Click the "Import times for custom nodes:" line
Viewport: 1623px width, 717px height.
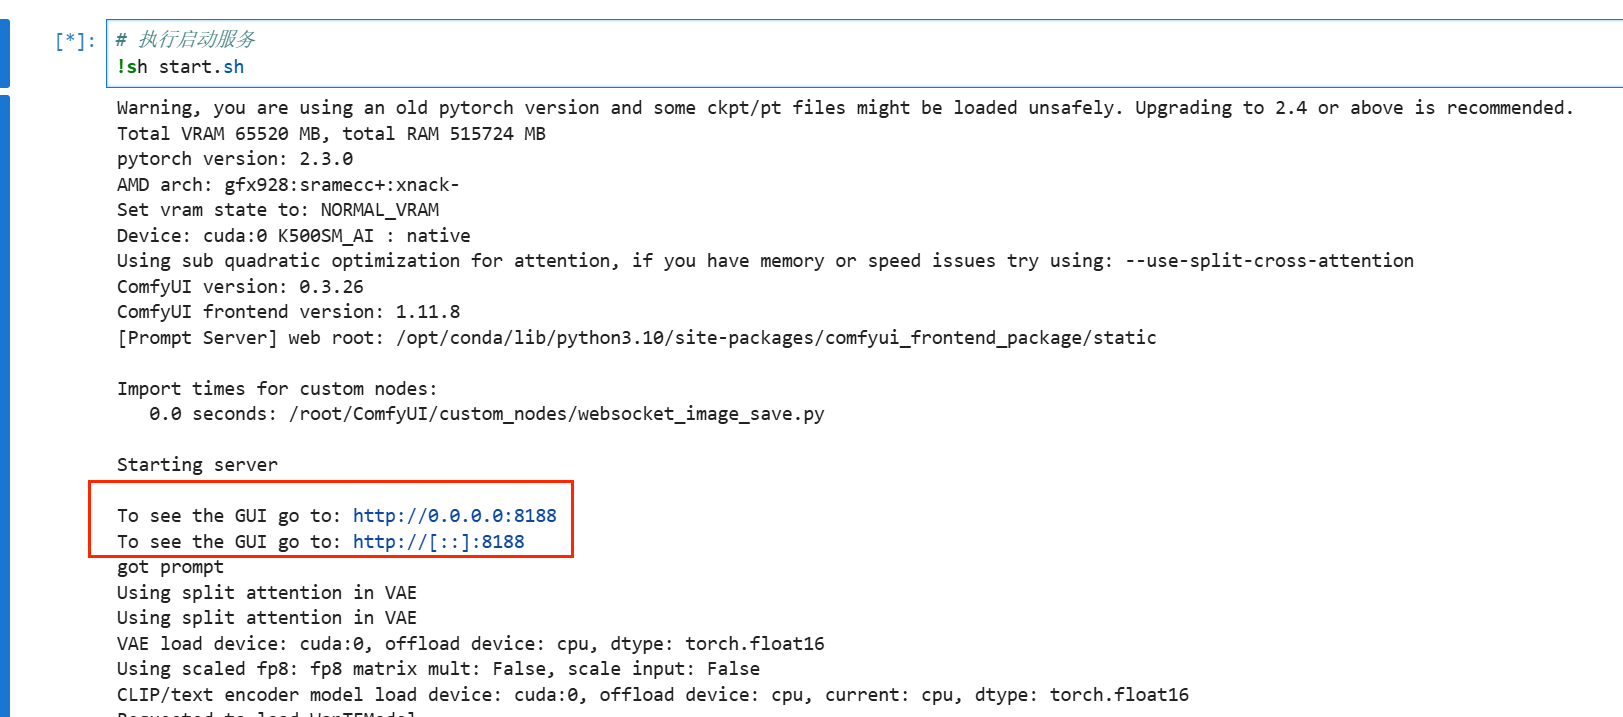coord(276,389)
